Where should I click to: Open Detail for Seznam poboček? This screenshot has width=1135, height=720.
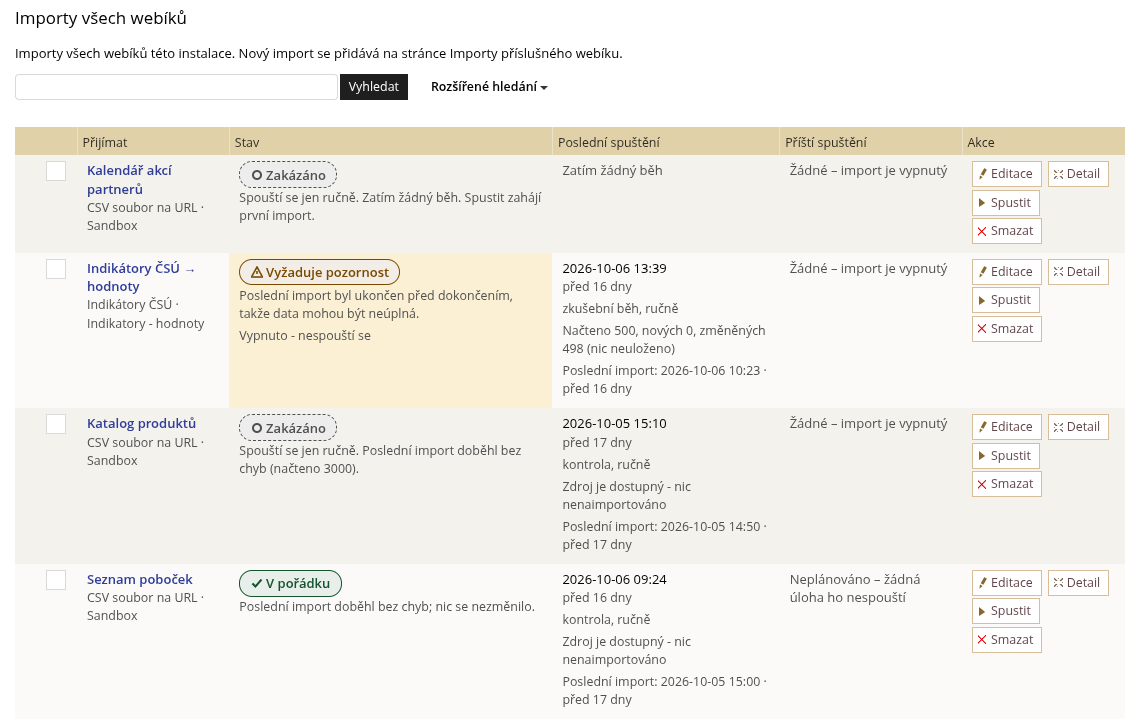[x=1078, y=583]
